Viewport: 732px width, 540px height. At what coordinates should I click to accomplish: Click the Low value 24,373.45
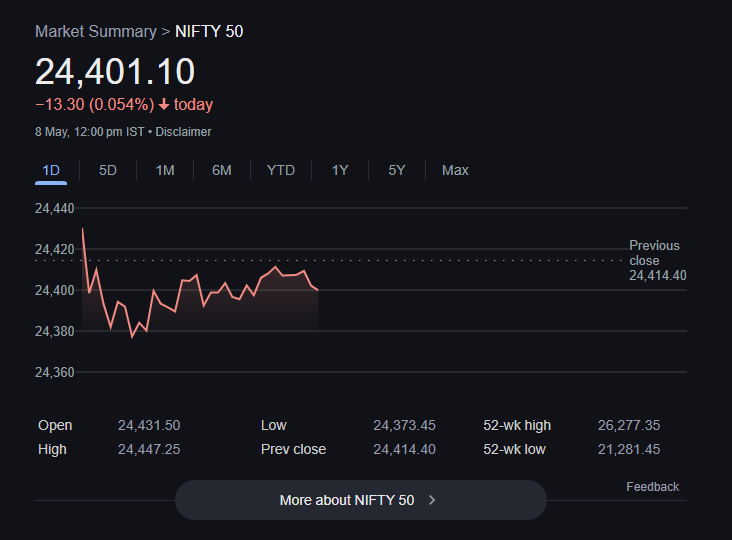(x=404, y=425)
